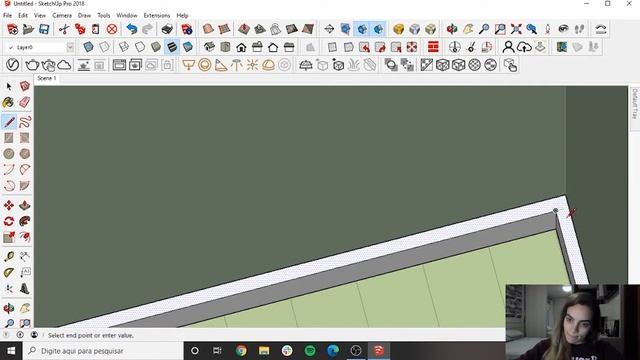
Task: Add a V-Ray omni light
Action: point(252,65)
